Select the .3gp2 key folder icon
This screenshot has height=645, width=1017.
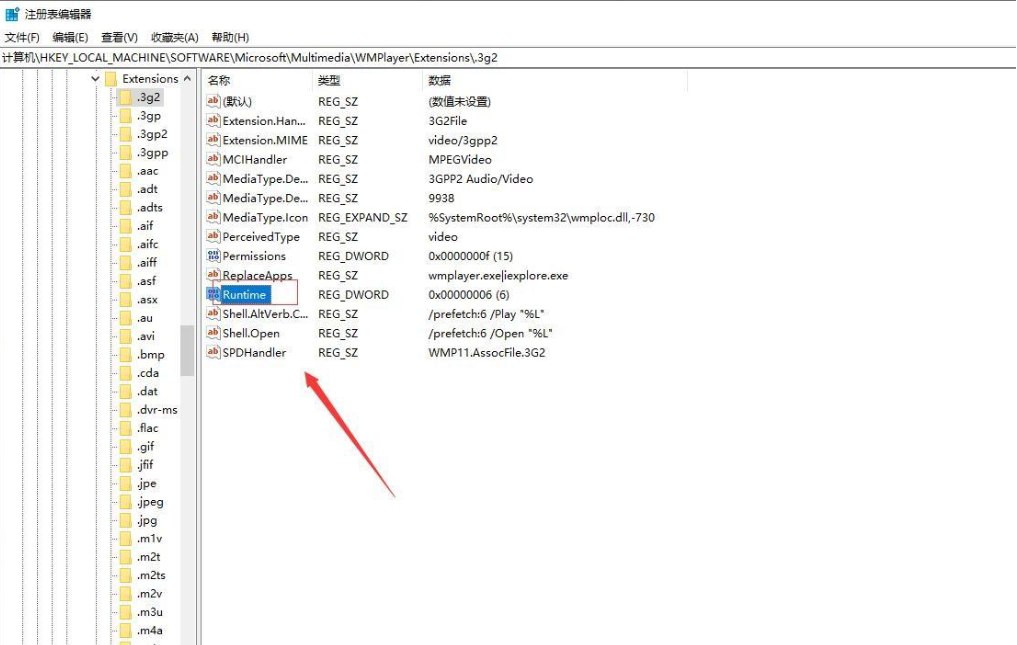(126, 134)
